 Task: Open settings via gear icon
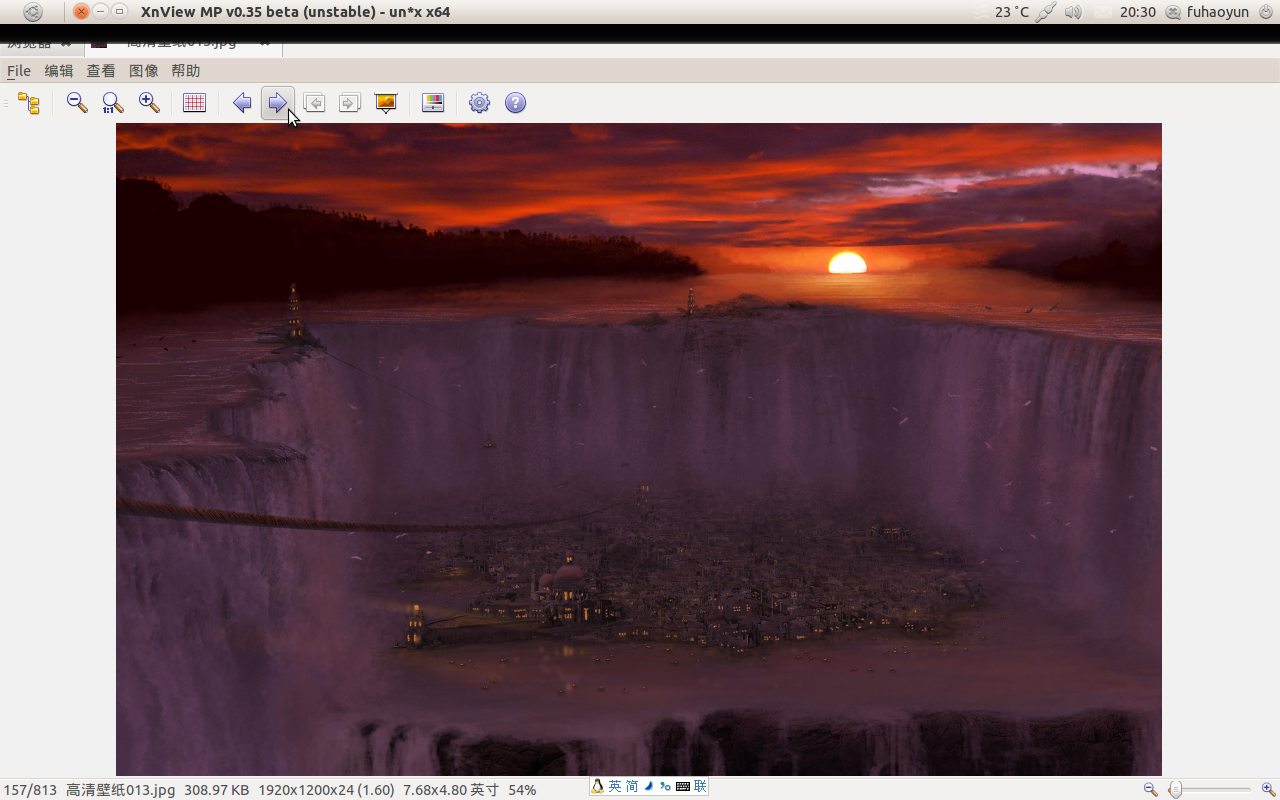(480, 103)
